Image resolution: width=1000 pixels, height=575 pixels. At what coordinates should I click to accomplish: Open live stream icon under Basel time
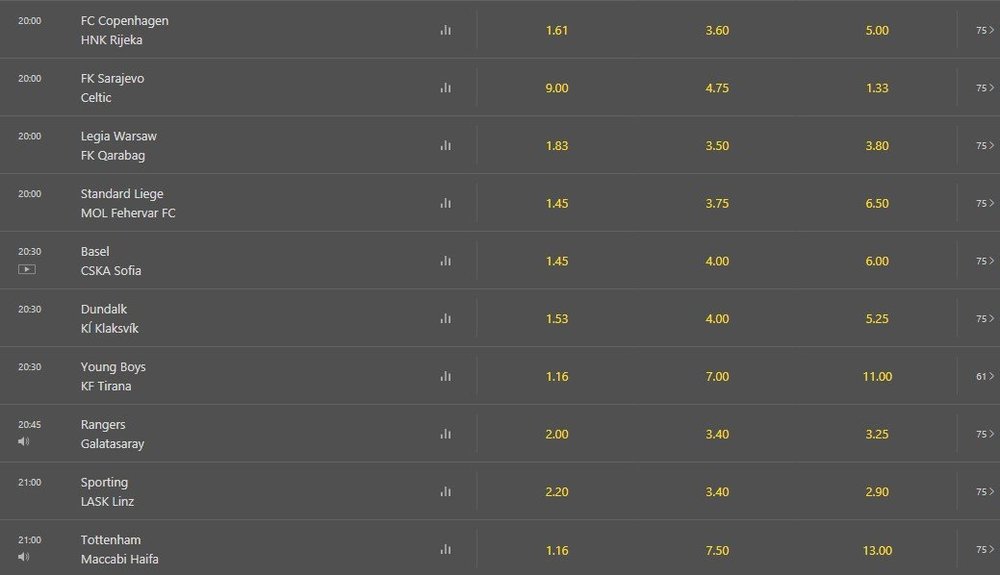point(27,269)
